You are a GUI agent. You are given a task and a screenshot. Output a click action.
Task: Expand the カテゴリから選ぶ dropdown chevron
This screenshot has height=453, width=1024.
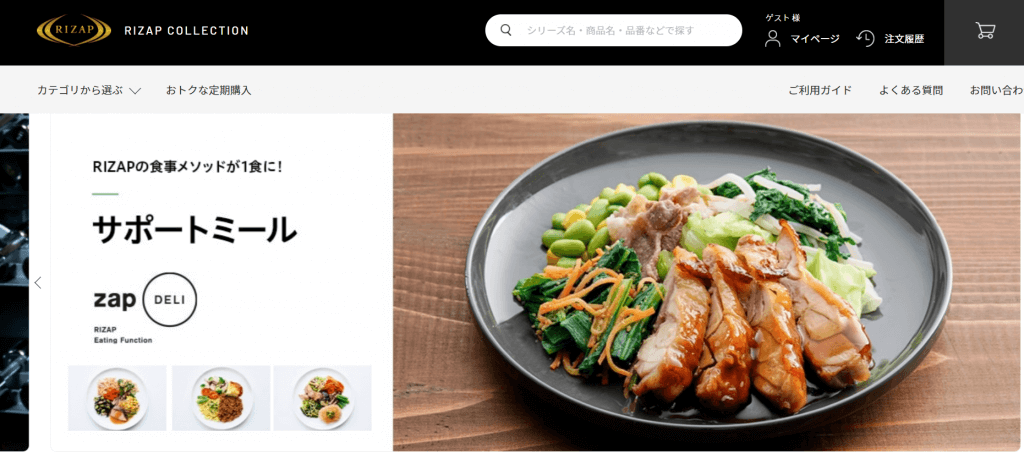click(135, 91)
